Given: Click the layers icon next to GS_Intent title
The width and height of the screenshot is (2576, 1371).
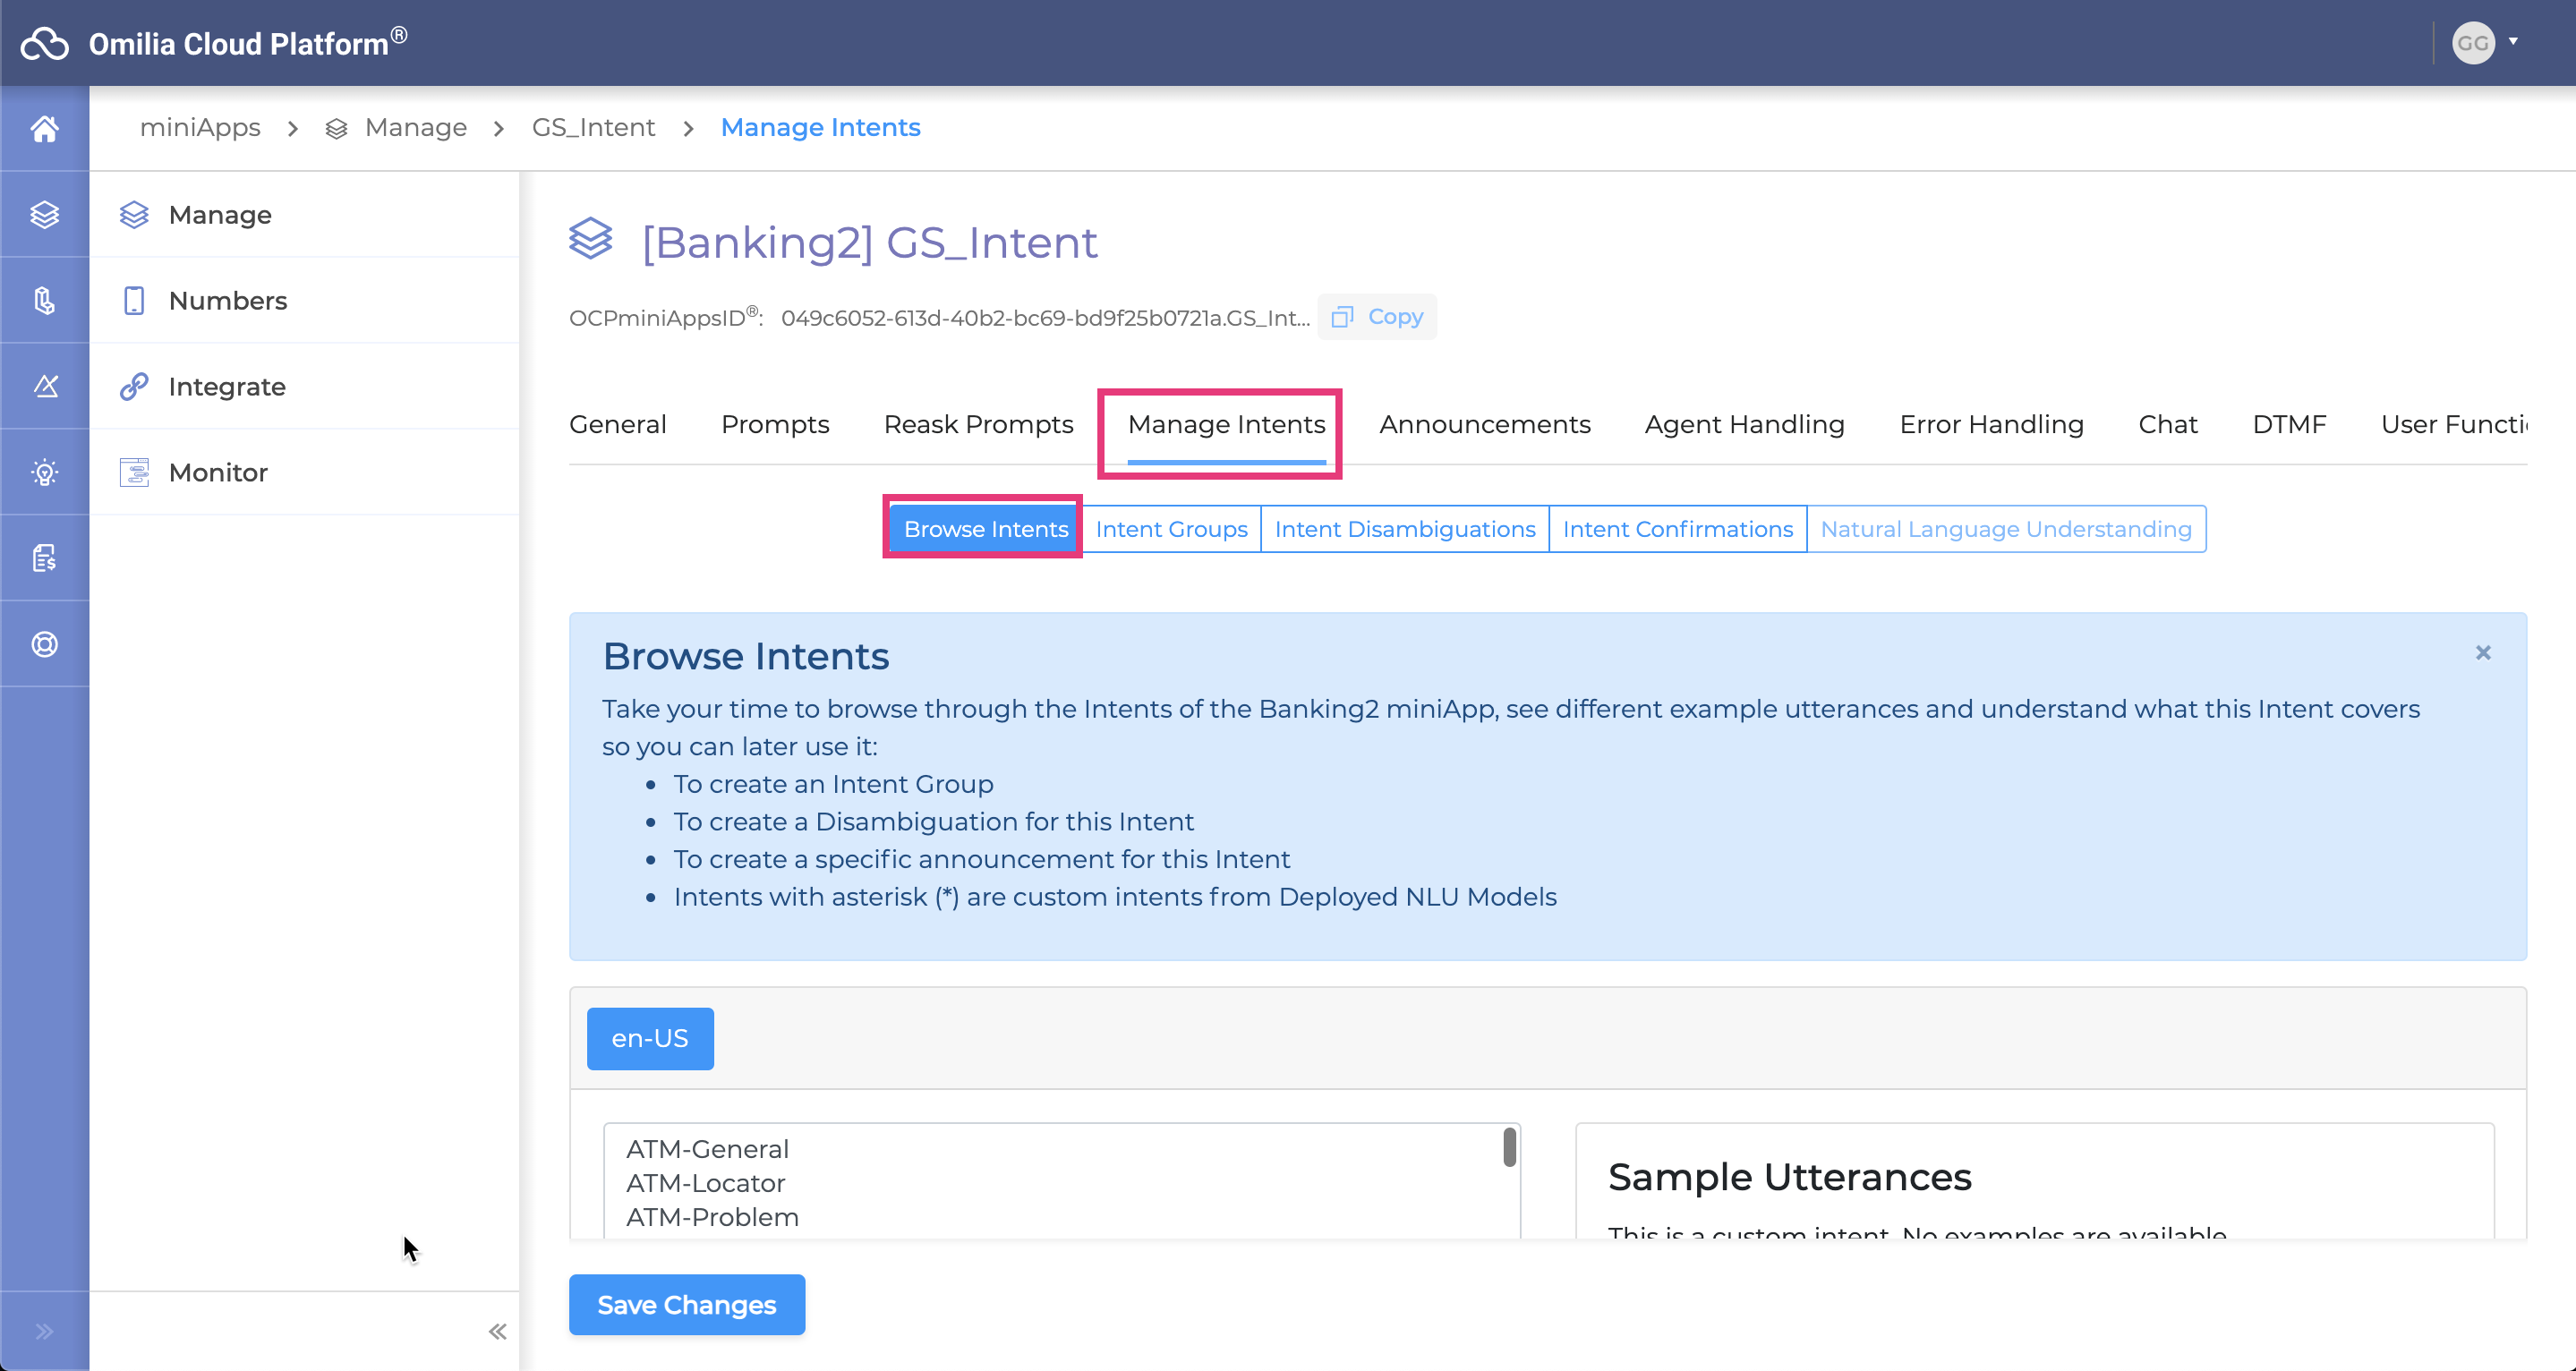Looking at the screenshot, I should tap(590, 239).
